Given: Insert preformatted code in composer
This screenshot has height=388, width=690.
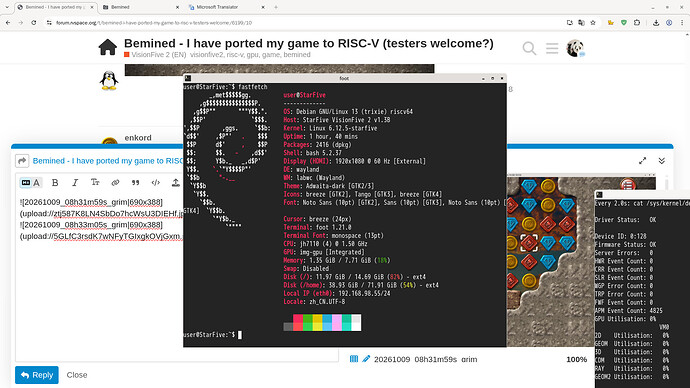Looking at the screenshot, I should (x=155, y=183).
